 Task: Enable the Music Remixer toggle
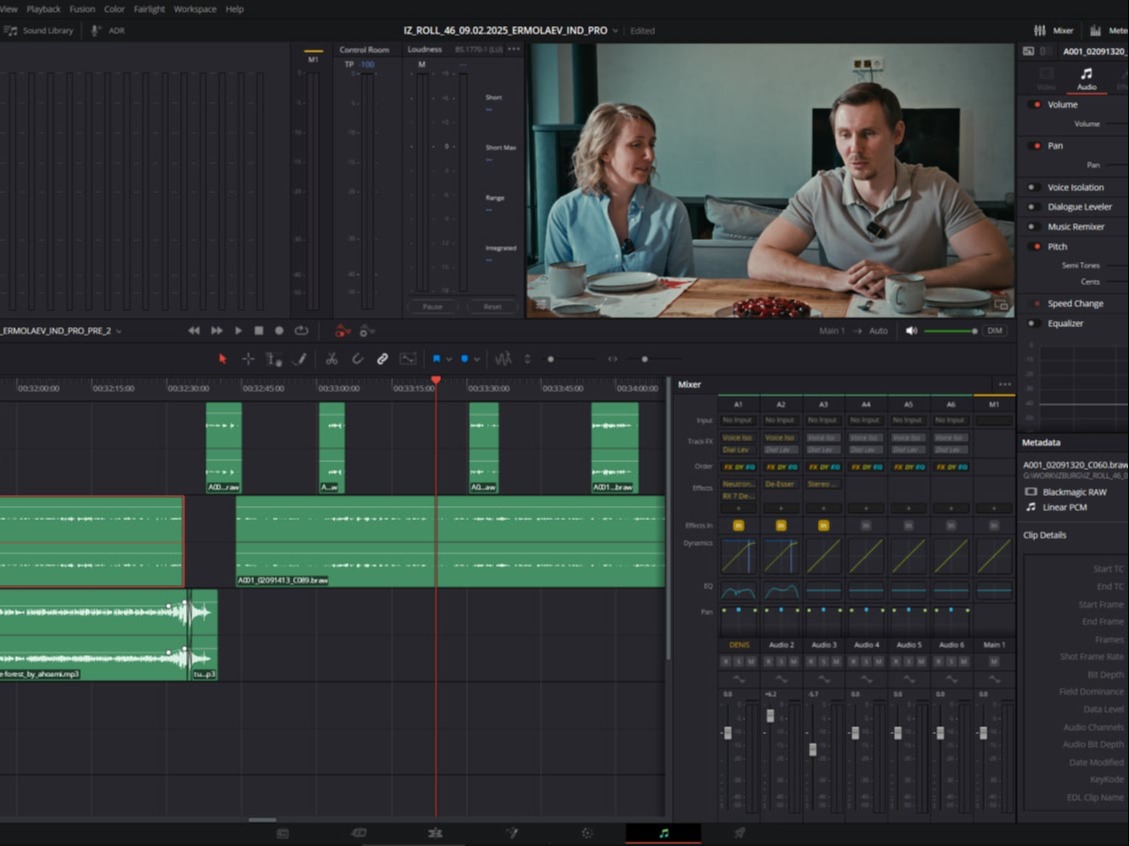pyautogui.click(x=1033, y=227)
